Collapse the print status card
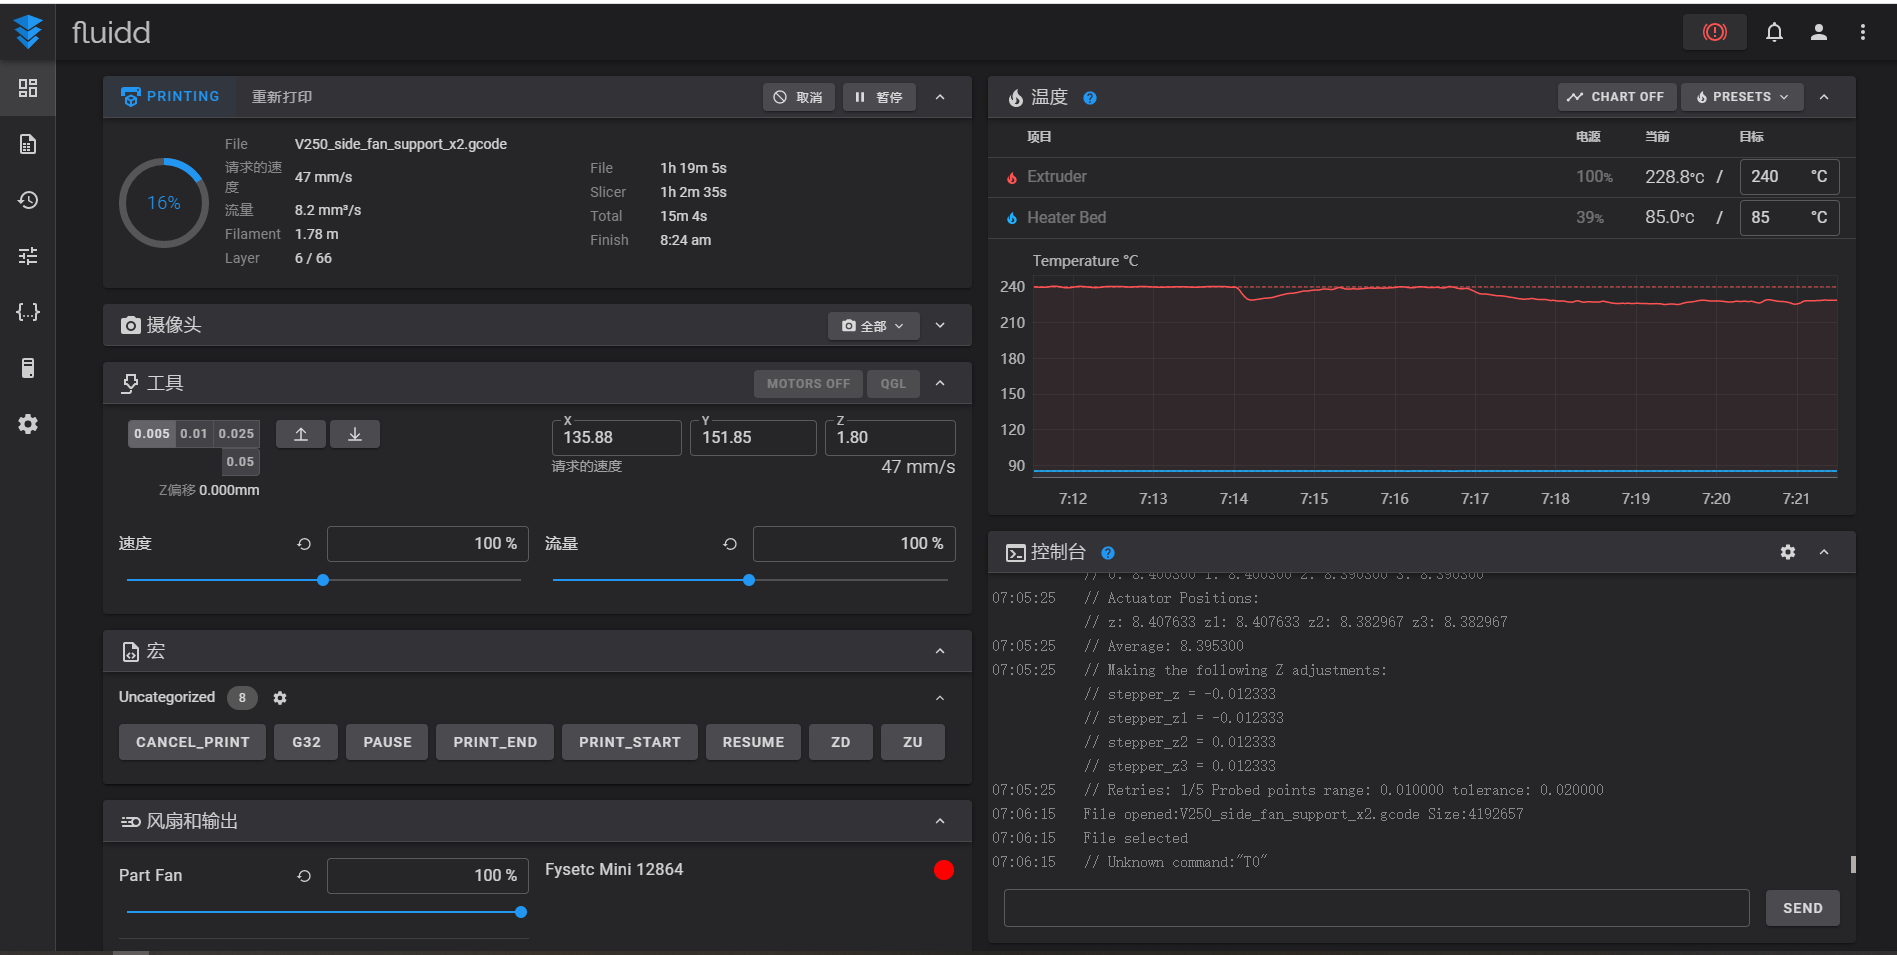 click(940, 97)
